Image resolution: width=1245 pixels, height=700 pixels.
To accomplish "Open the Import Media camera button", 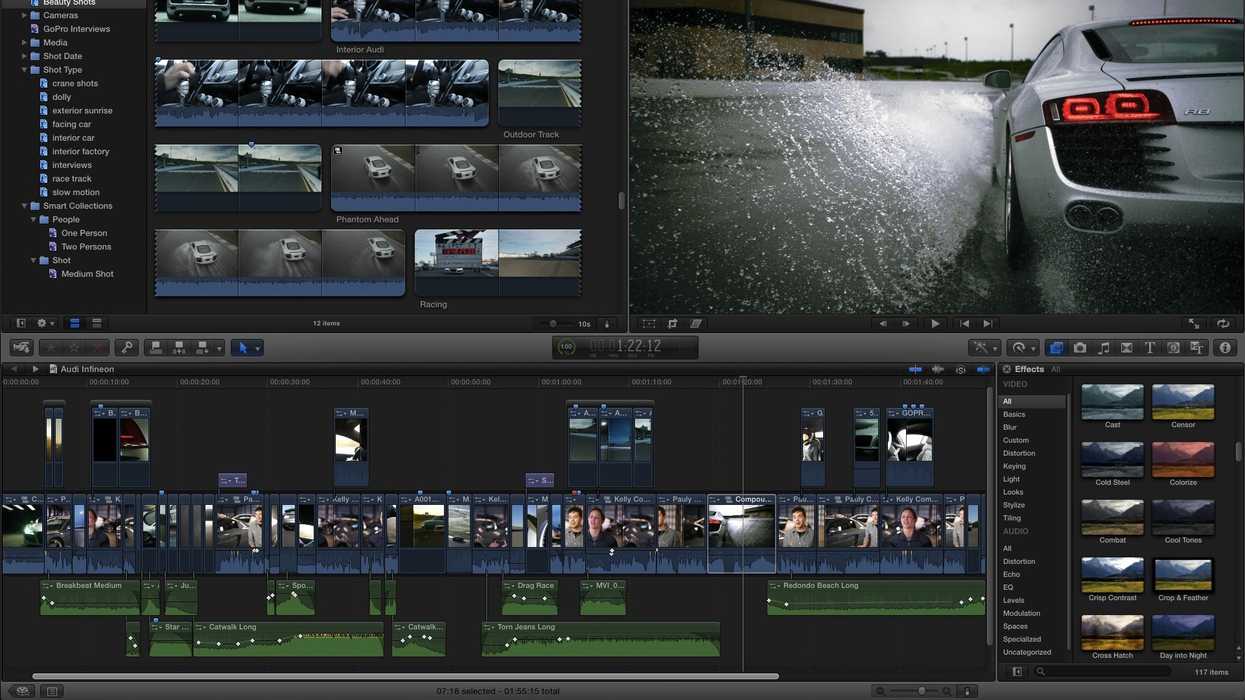I will click(x=21, y=348).
